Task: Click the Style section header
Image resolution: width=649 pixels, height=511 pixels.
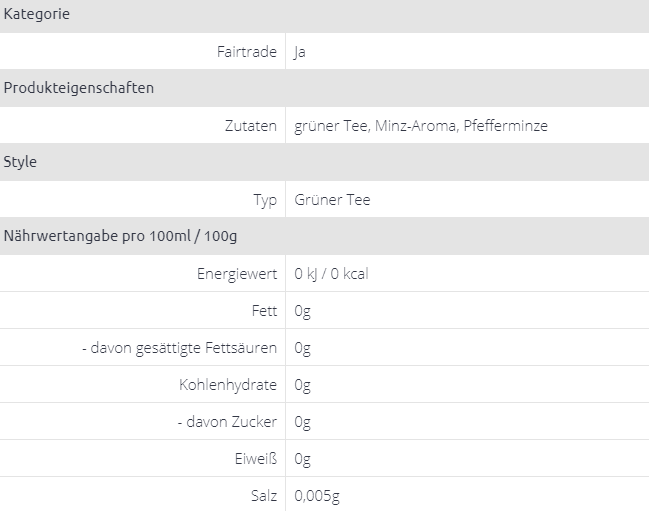Action: point(20,162)
